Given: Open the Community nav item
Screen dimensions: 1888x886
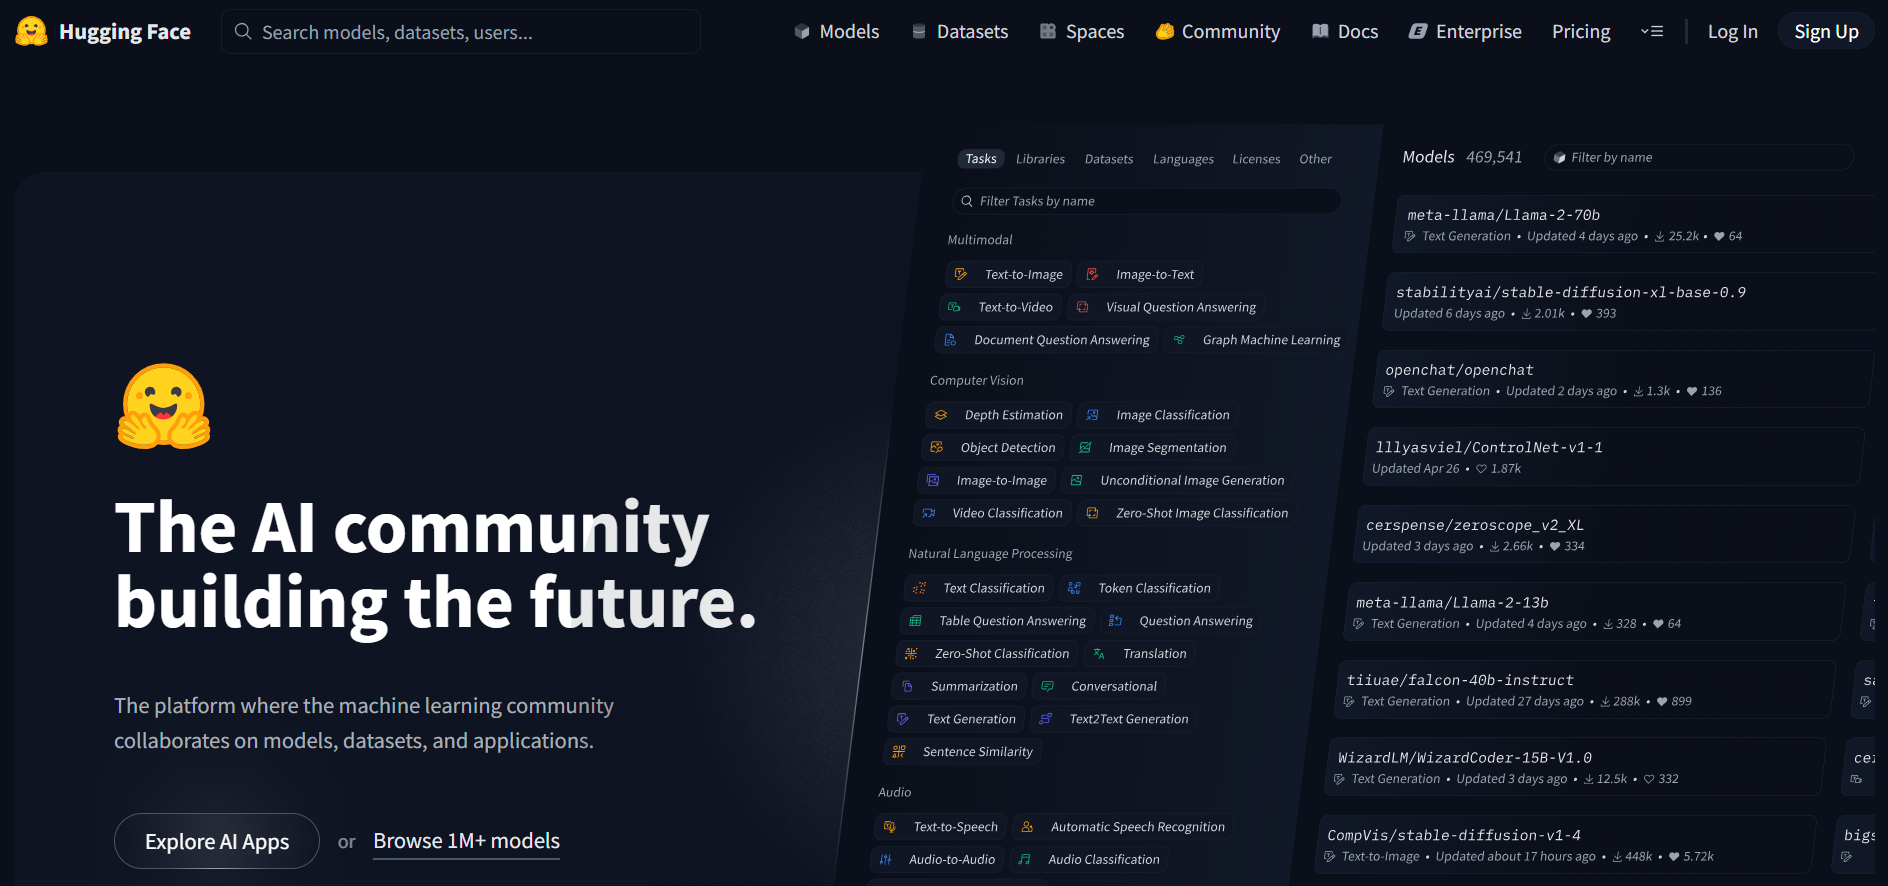Looking at the screenshot, I should tap(1218, 32).
